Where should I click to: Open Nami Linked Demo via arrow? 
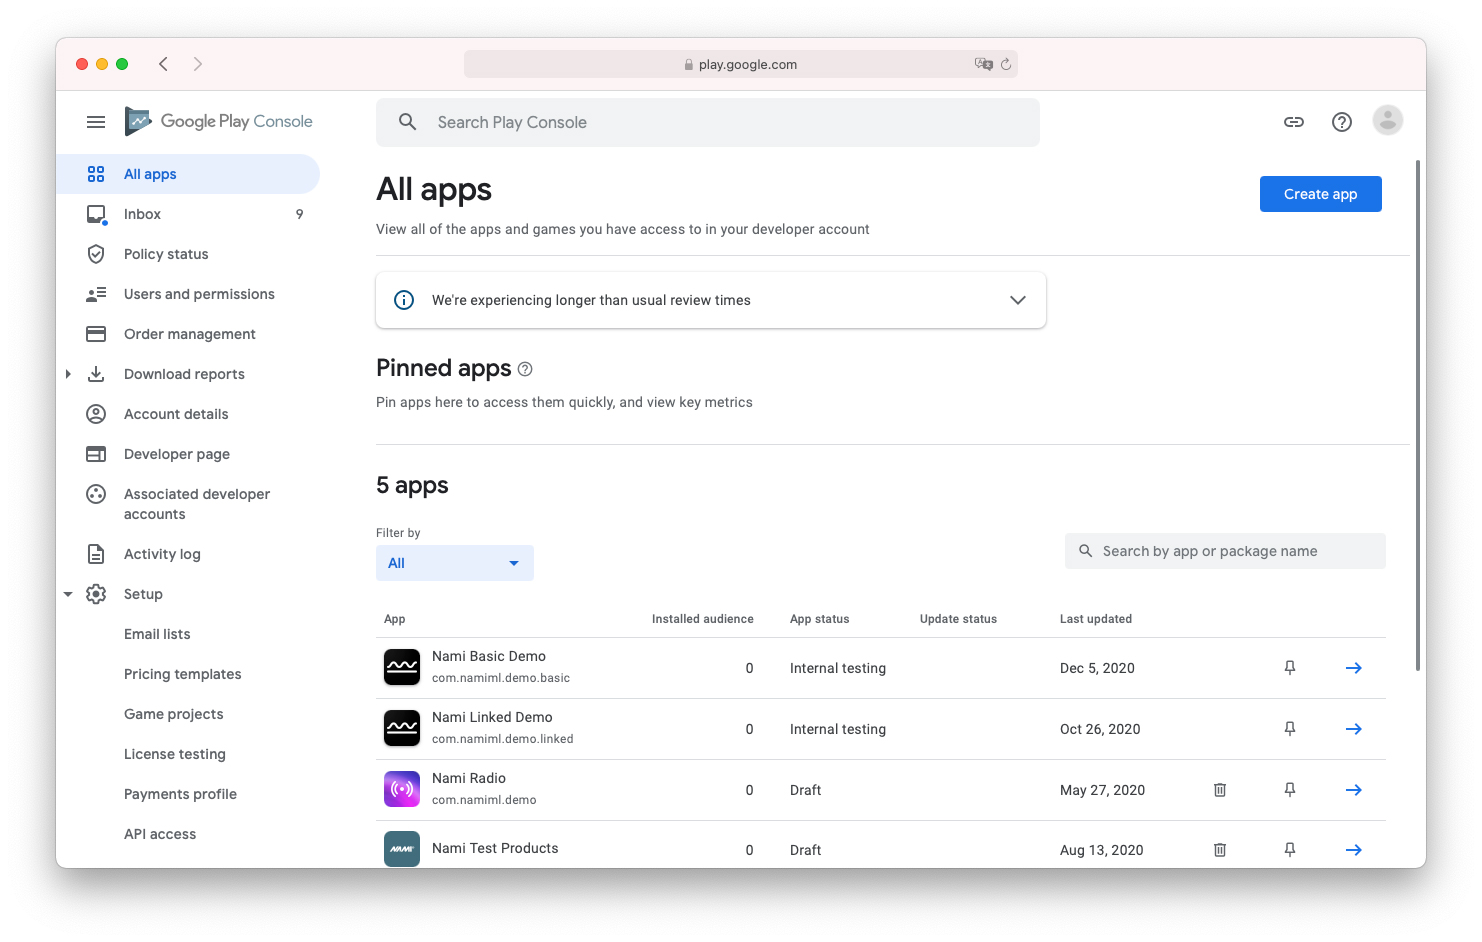coord(1354,729)
